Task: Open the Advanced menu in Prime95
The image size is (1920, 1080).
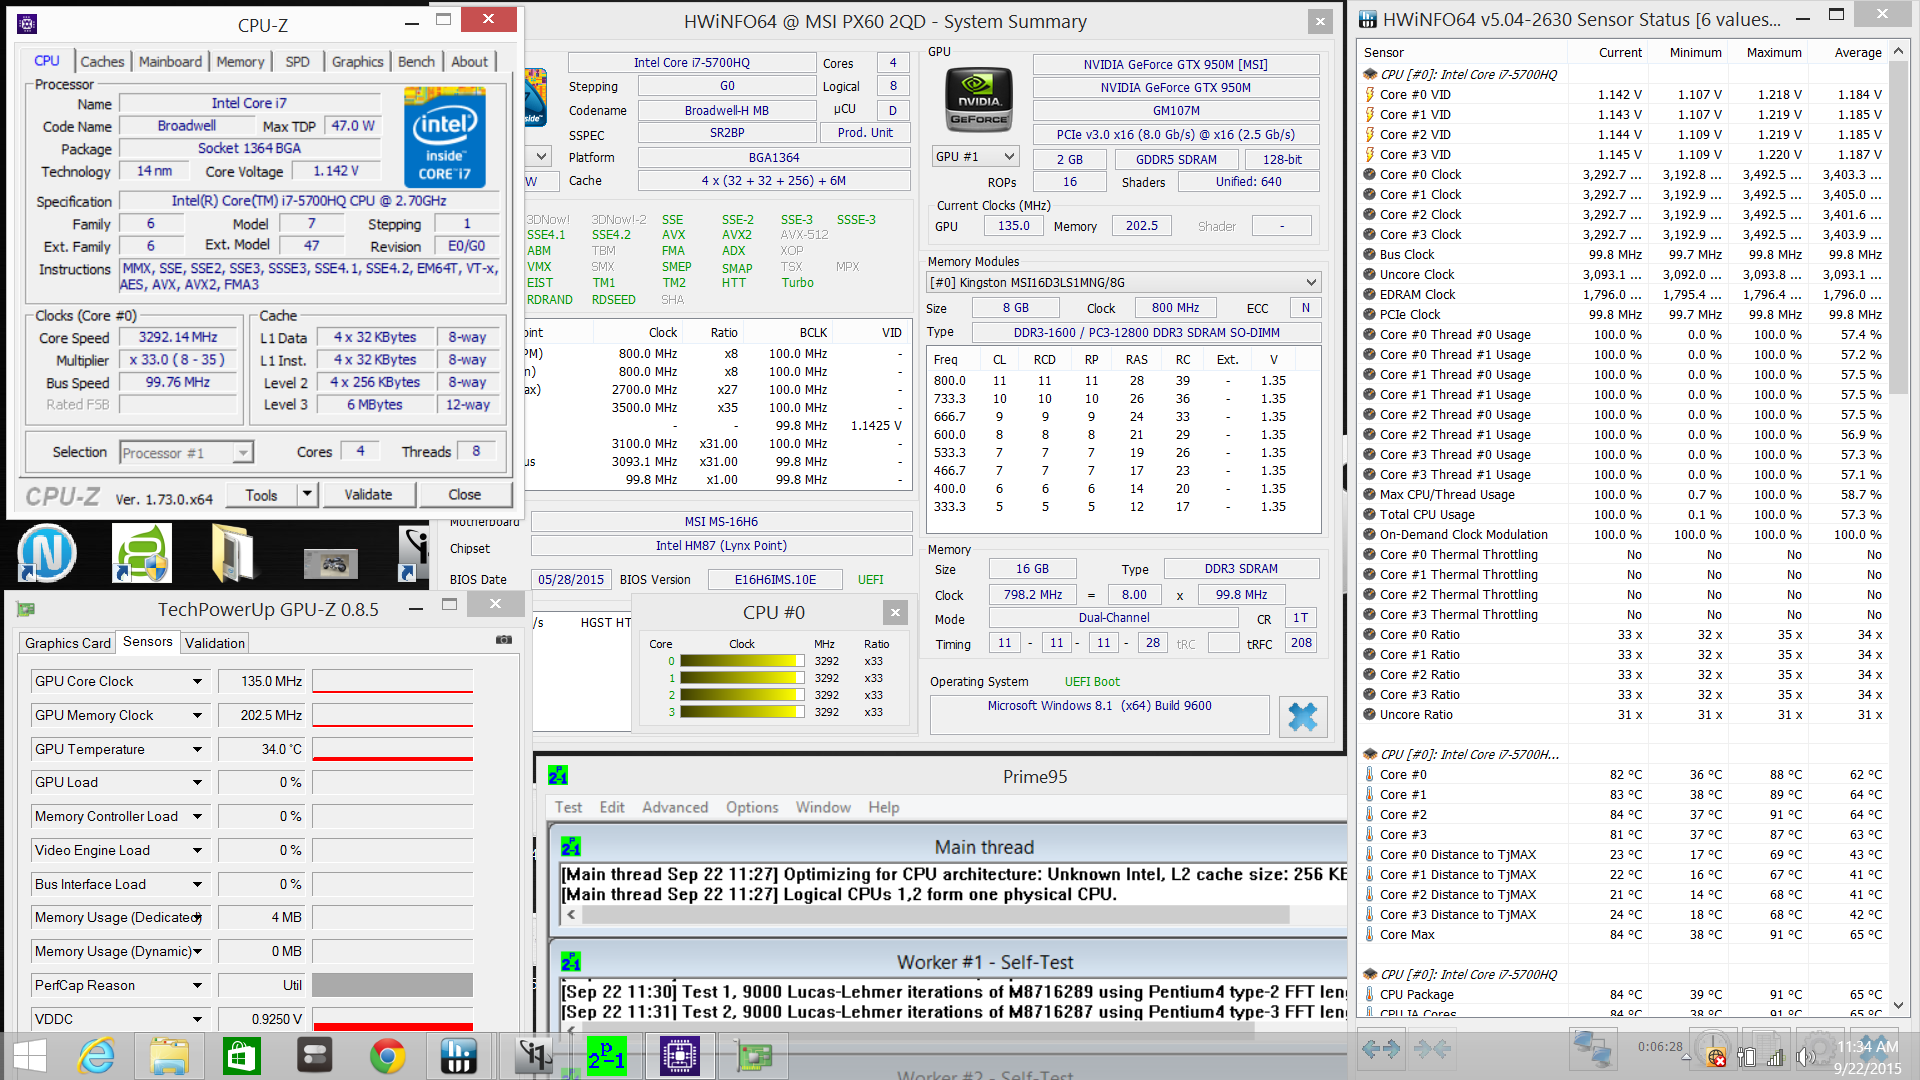Action: coord(674,807)
